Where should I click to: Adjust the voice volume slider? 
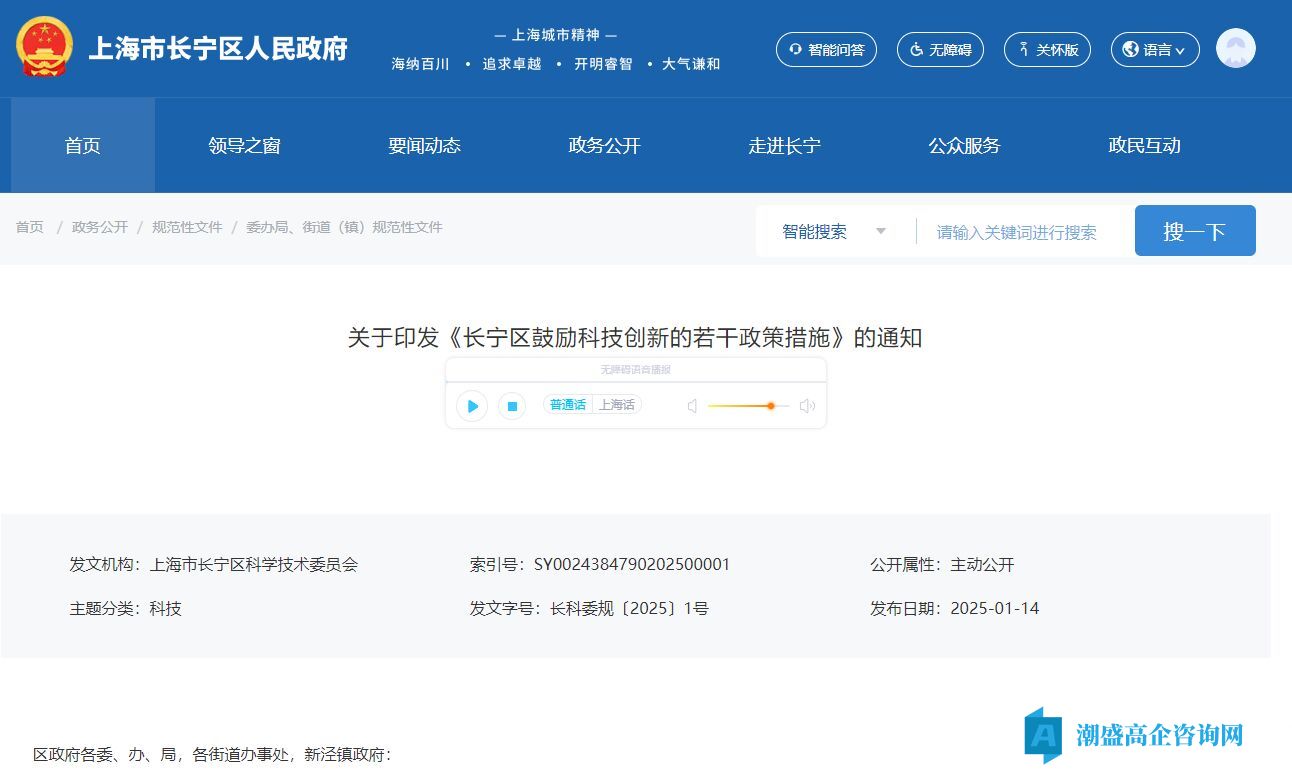pyautogui.click(x=770, y=406)
